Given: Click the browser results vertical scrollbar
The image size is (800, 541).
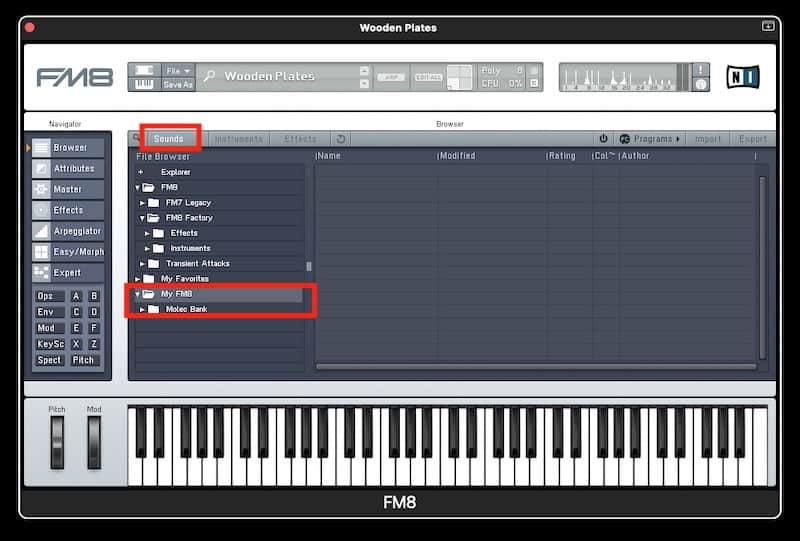Looking at the screenshot, I should tap(762, 267).
